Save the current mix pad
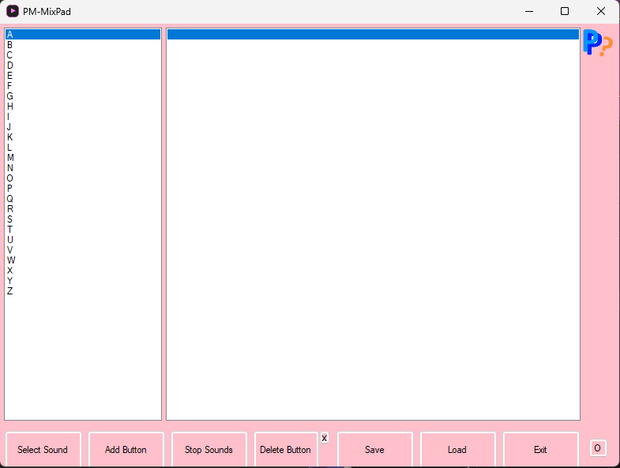 pyautogui.click(x=375, y=449)
